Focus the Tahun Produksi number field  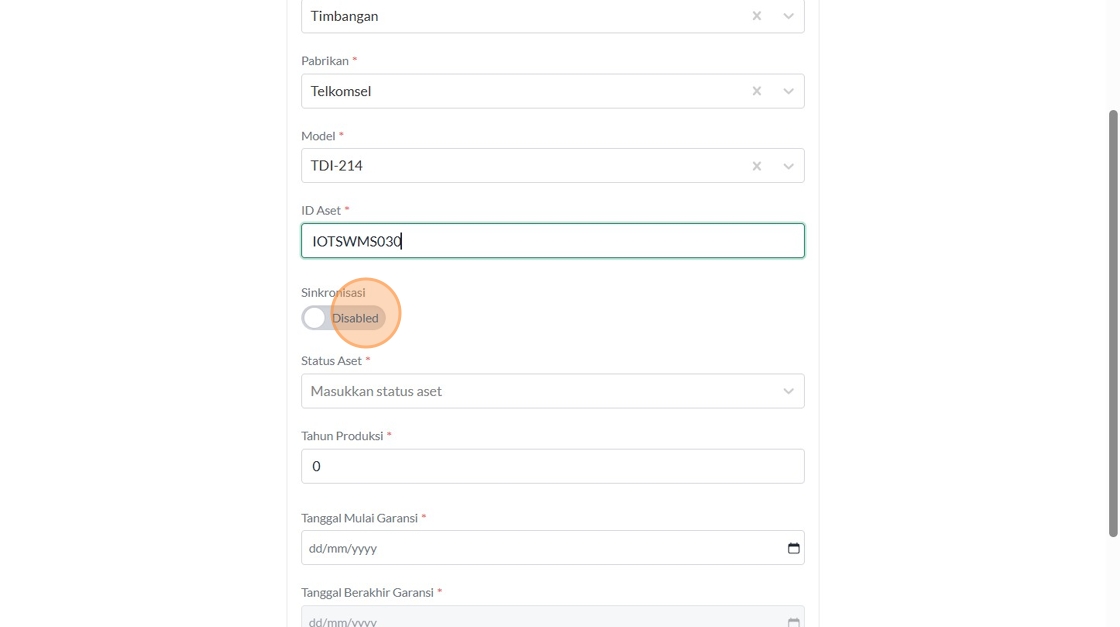[x=552, y=466]
